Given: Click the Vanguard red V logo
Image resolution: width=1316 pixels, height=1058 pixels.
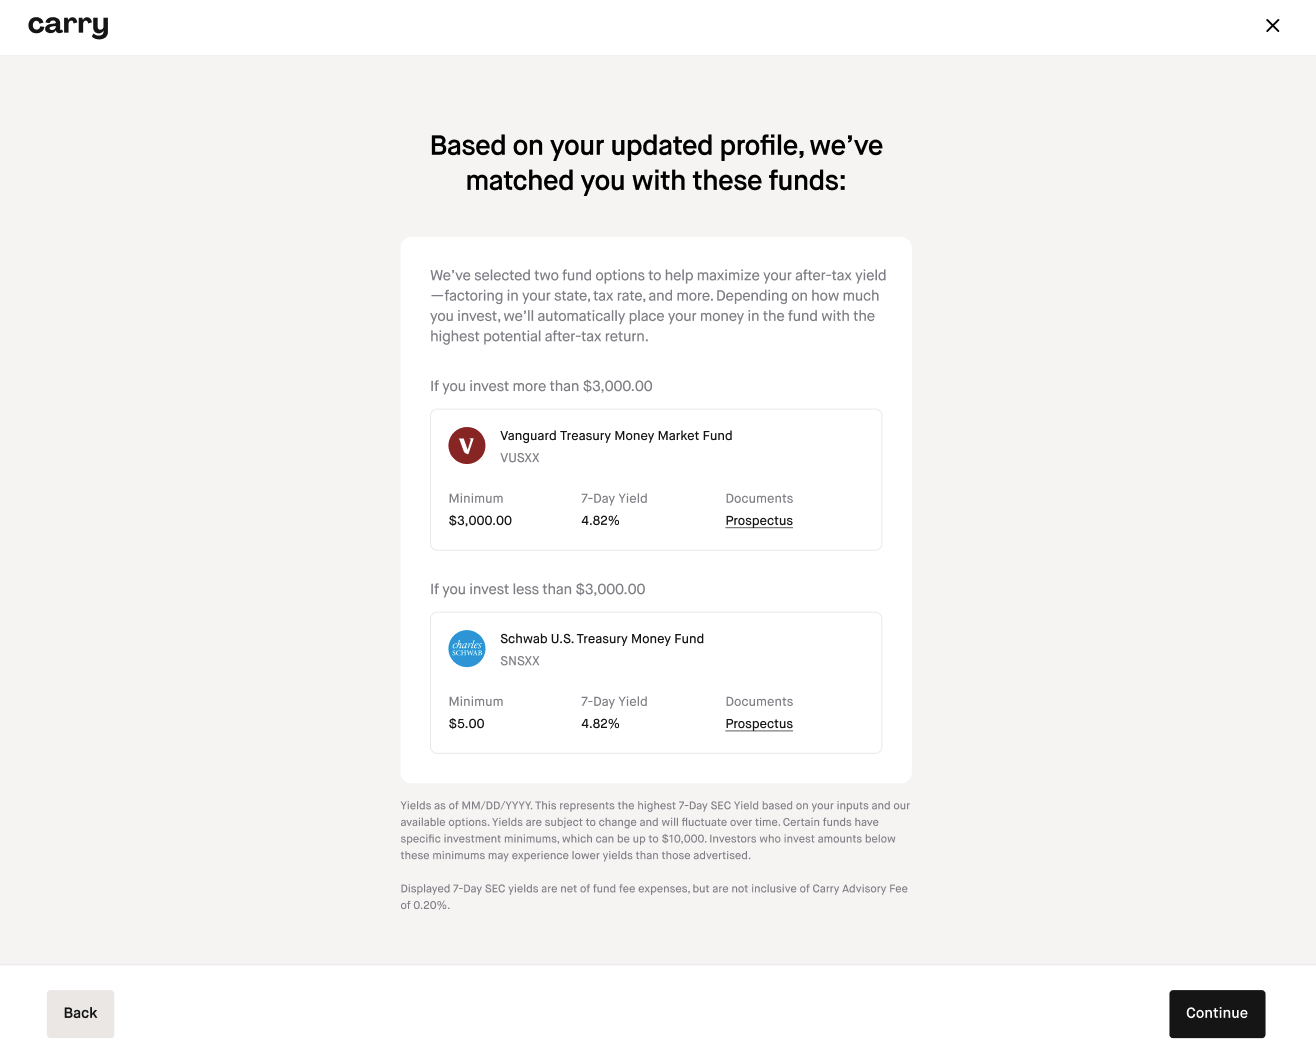Looking at the screenshot, I should coord(467,445).
